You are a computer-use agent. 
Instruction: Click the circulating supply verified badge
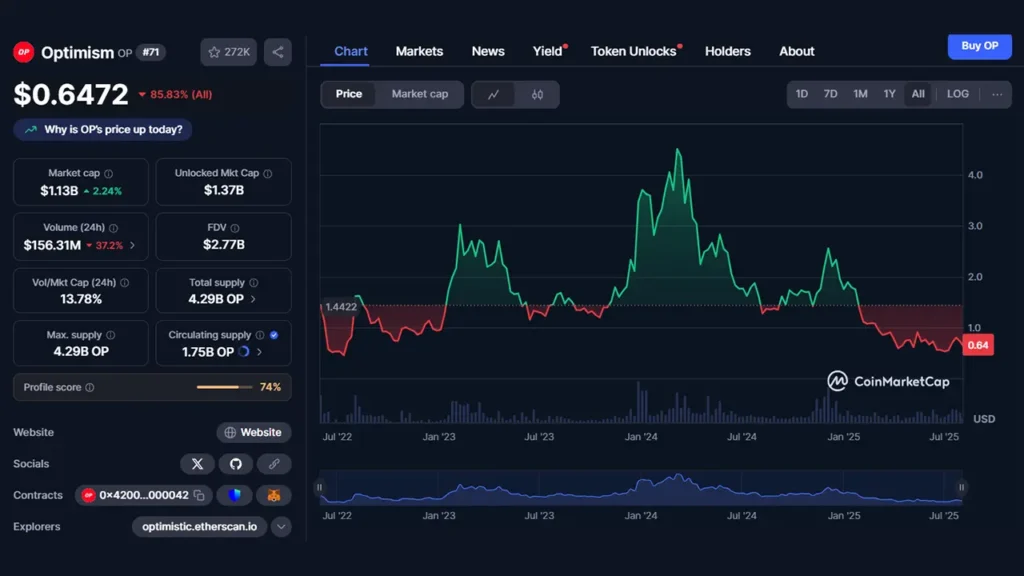pyautogui.click(x=274, y=335)
